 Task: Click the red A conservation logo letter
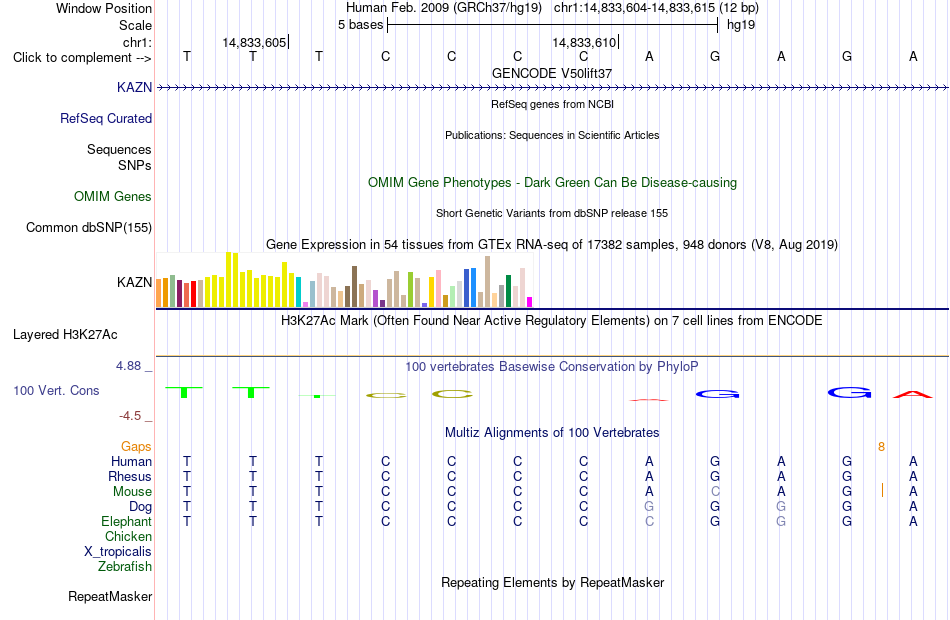912,395
